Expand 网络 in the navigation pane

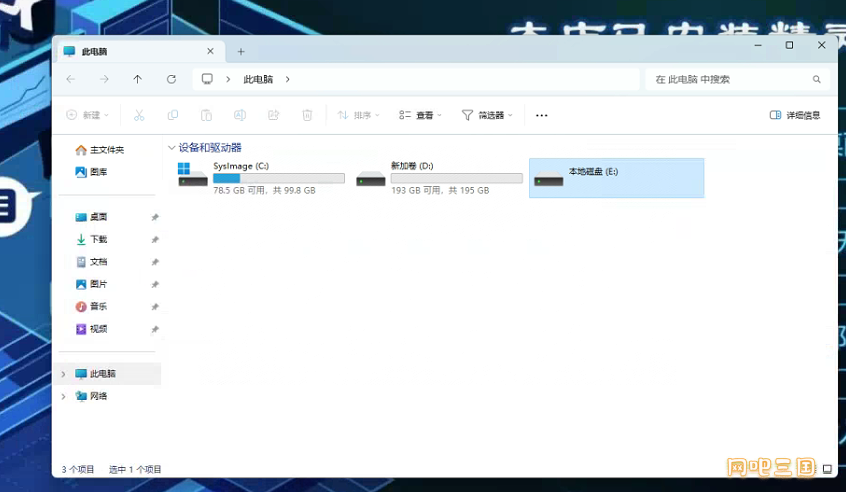click(x=63, y=397)
